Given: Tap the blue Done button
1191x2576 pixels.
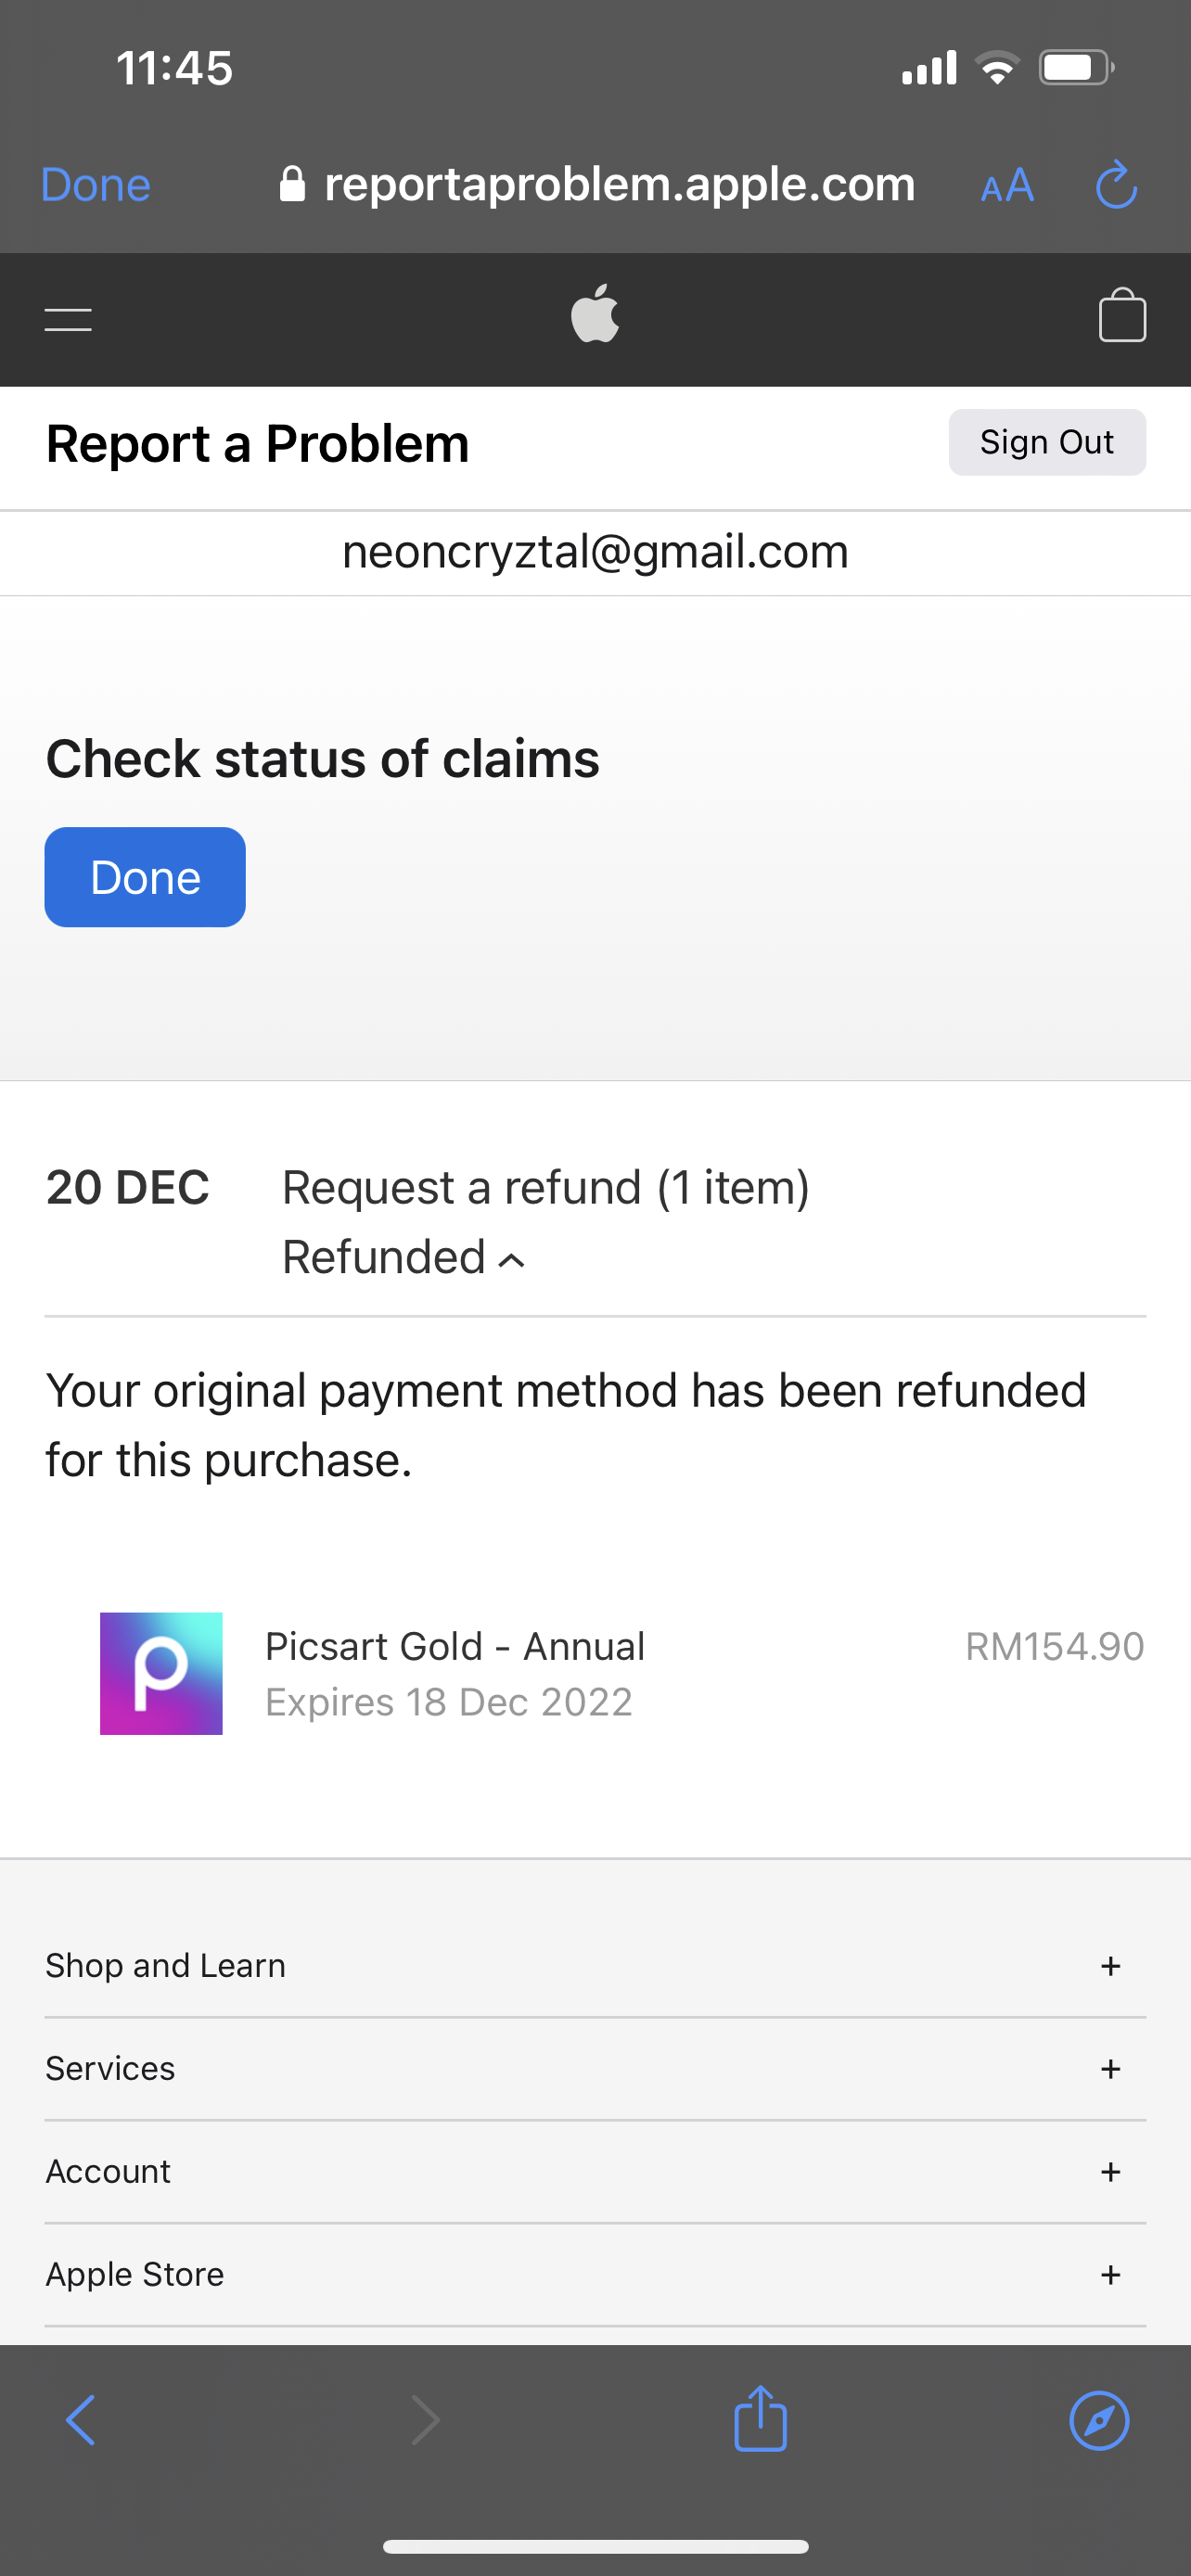Looking at the screenshot, I should (x=145, y=877).
